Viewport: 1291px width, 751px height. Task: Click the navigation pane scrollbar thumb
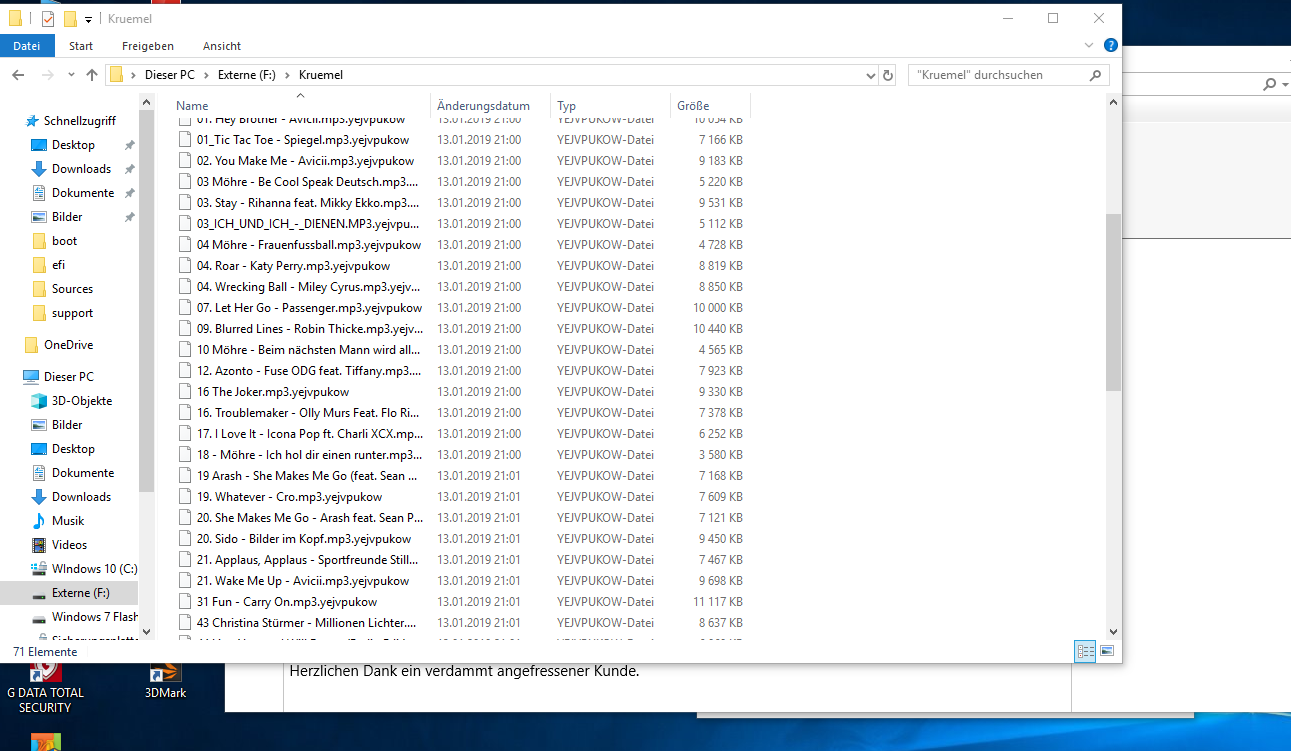[x=147, y=300]
